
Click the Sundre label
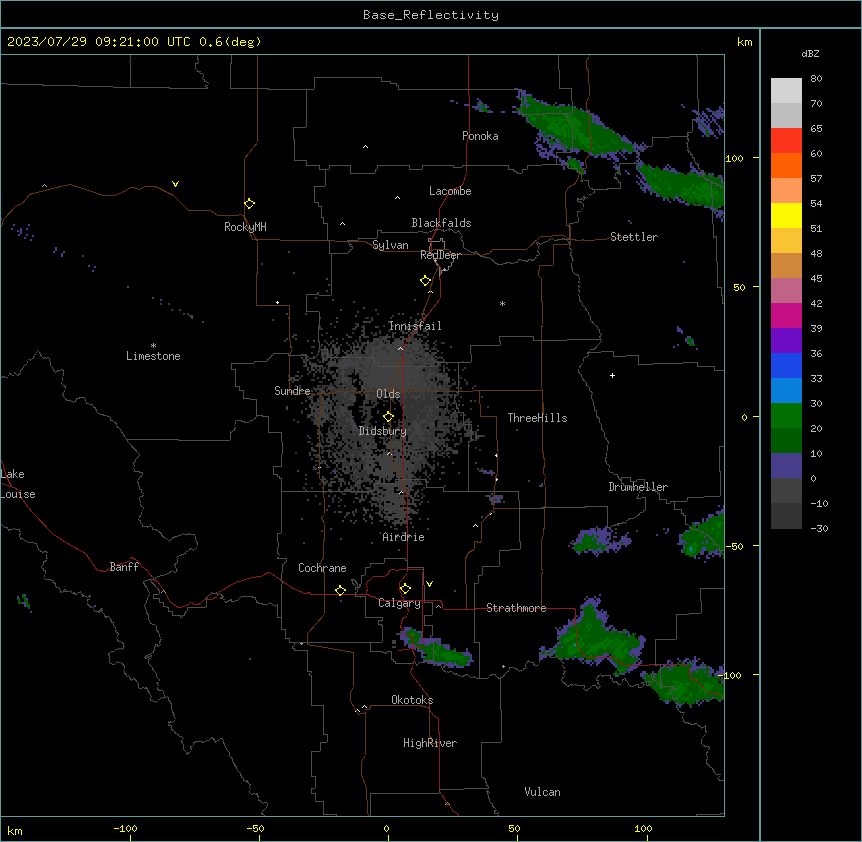coord(292,391)
